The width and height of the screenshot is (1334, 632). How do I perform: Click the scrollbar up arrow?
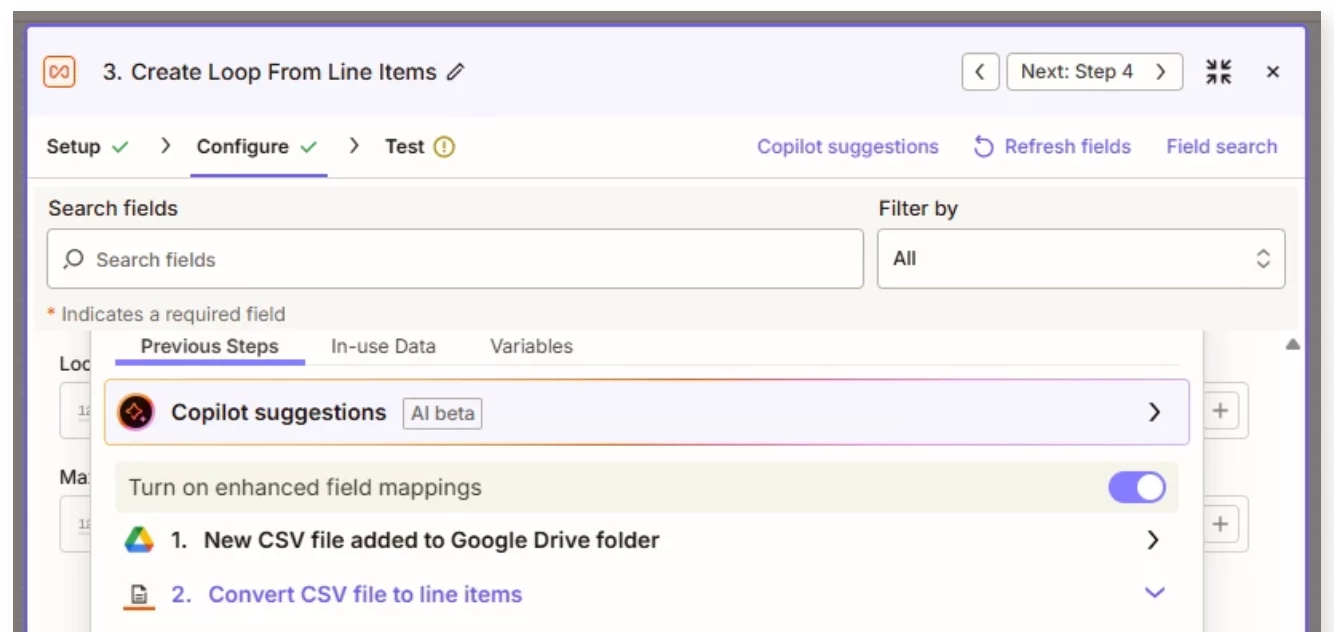pyautogui.click(x=1292, y=345)
